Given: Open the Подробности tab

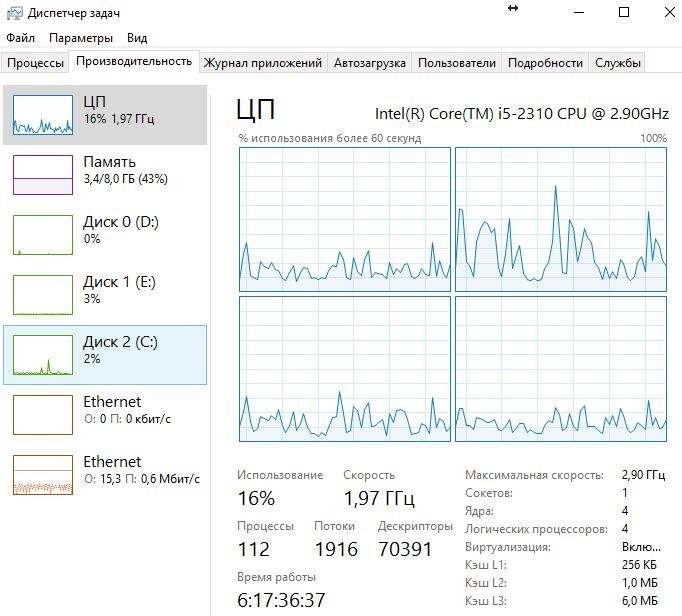Looking at the screenshot, I should pyautogui.click(x=545, y=63).
